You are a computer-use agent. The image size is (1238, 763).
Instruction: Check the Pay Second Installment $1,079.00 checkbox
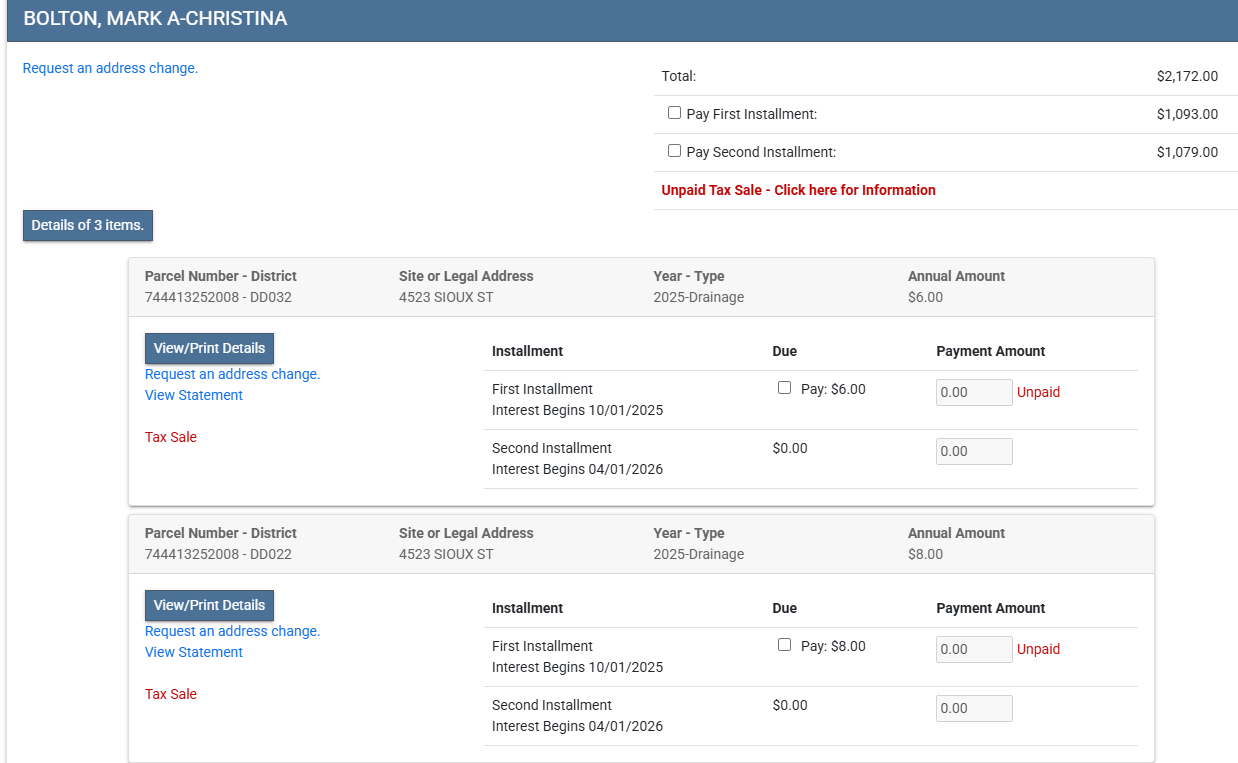[675, 151]
